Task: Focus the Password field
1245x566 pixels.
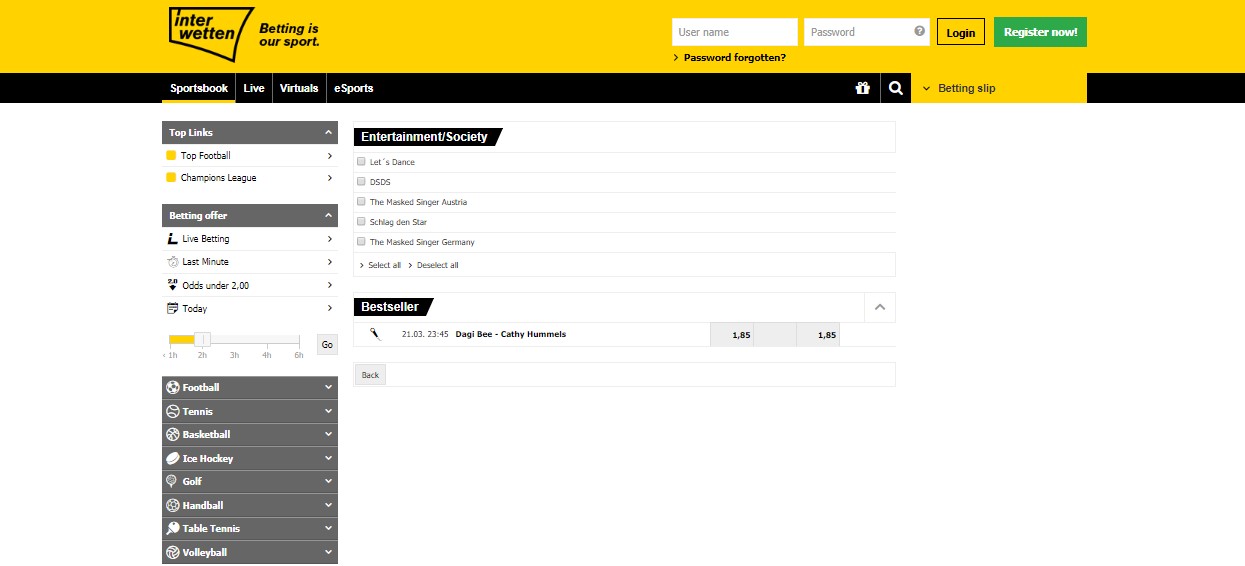Action: pos(867,32)
